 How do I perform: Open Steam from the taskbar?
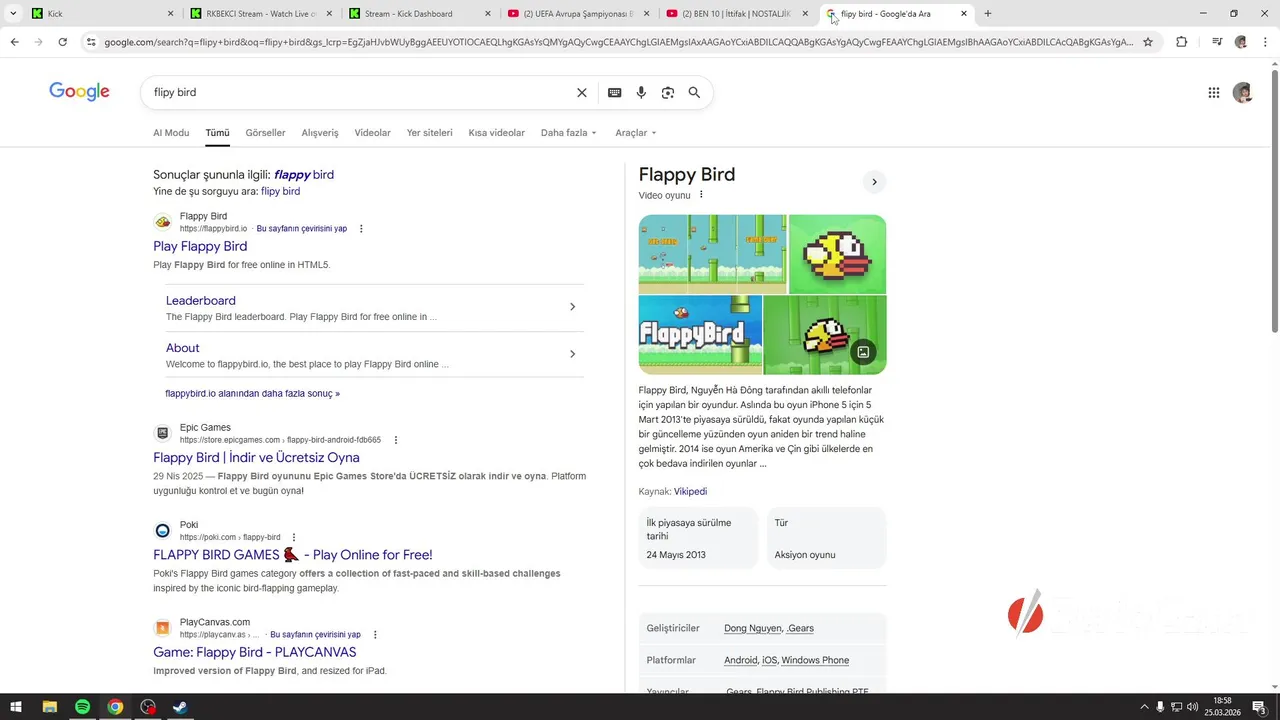pos(180,707)
